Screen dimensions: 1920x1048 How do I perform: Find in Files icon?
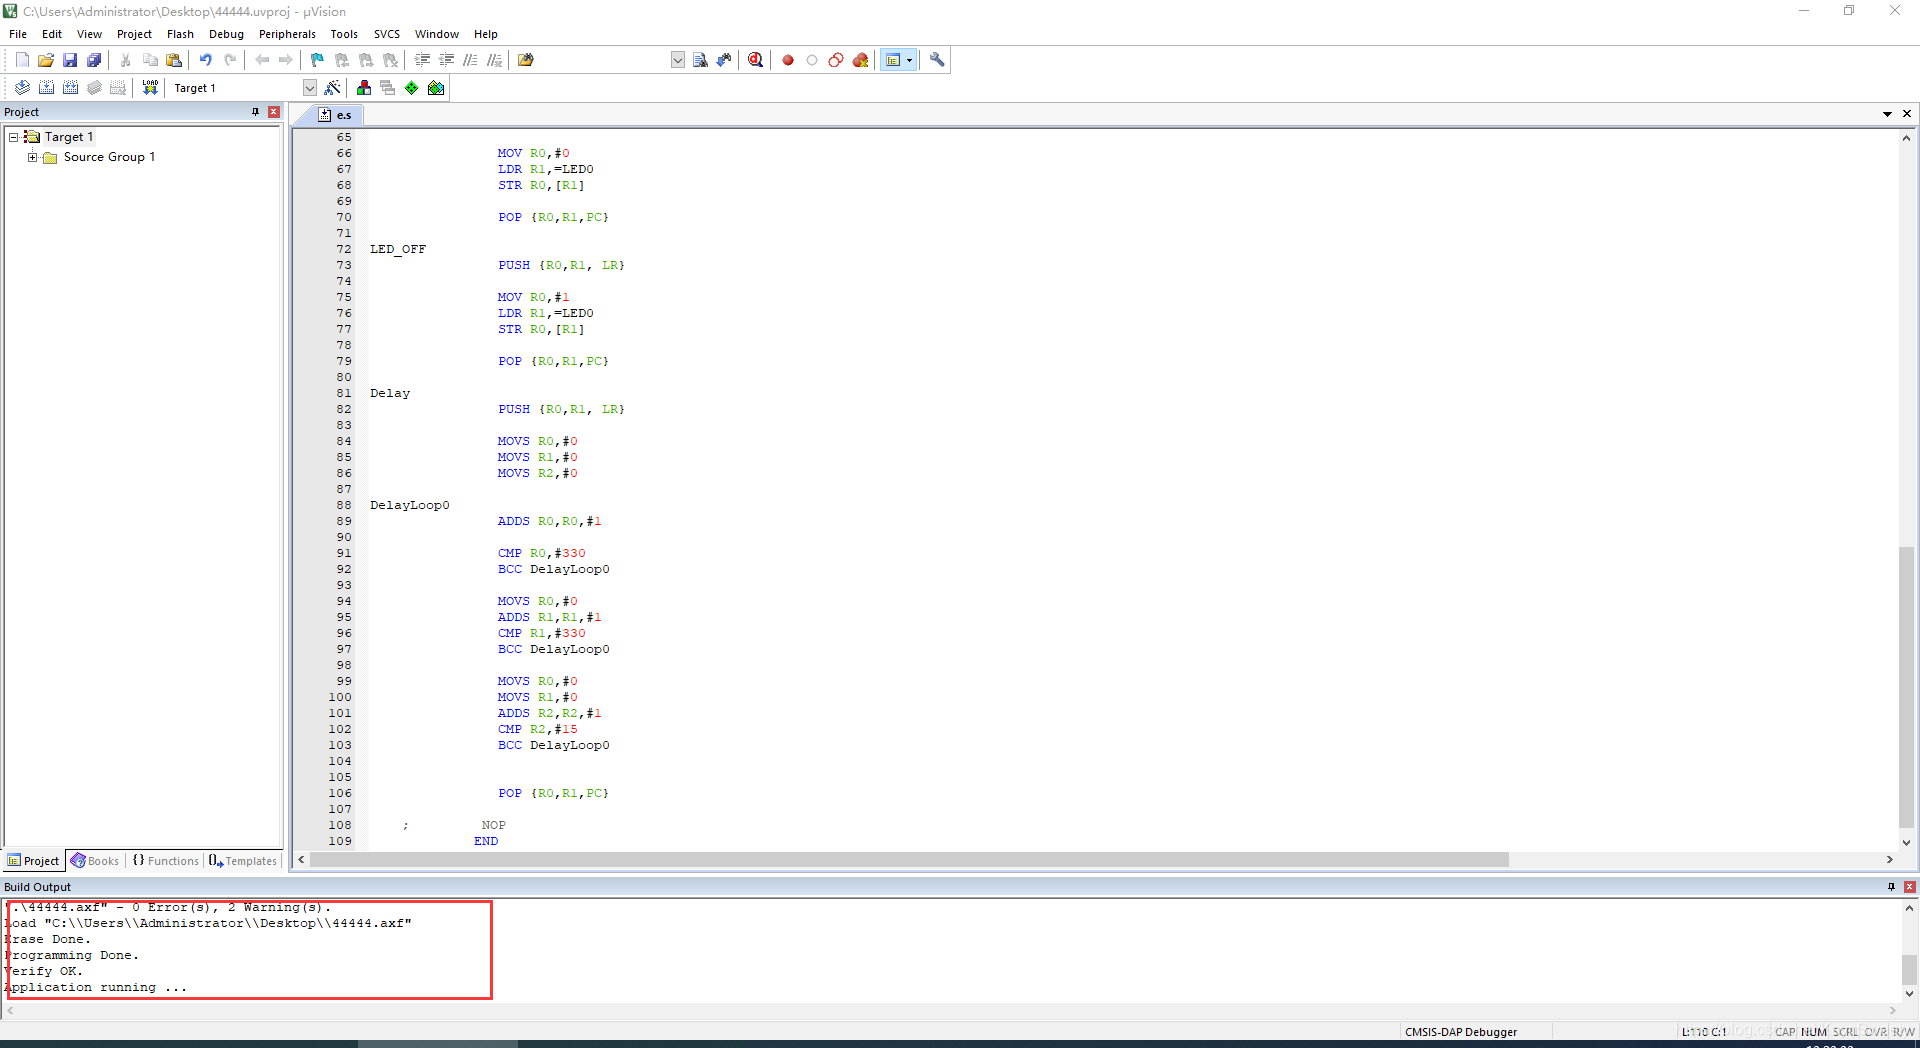click(526, 60)
